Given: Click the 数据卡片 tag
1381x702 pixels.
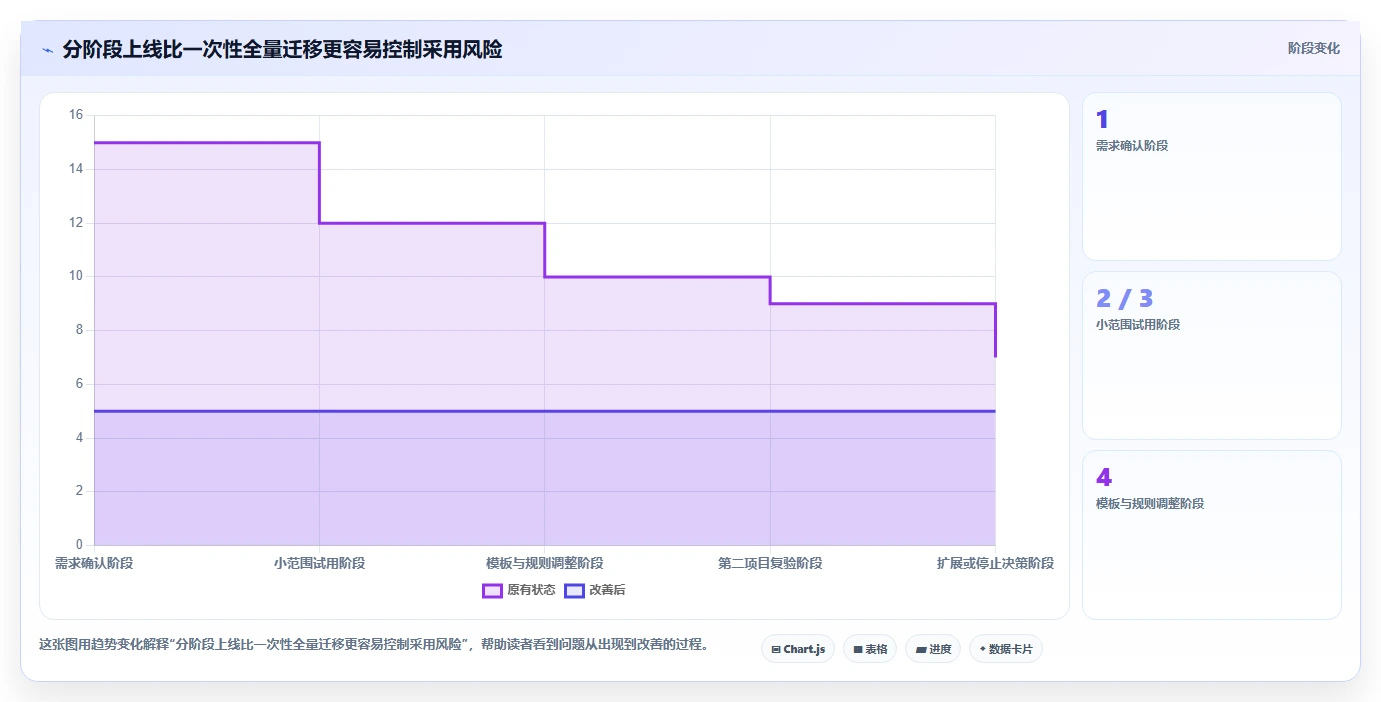Looking at the screenshot, I should [x=1006, y=649].
